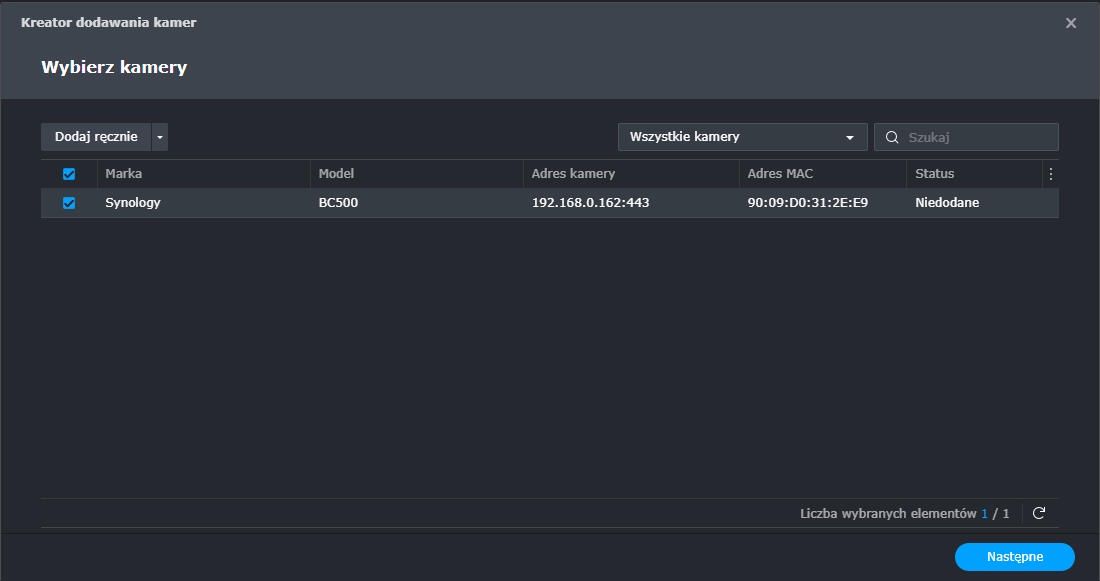The image size is (1100, 581).
Task: Click the Następne button
Action: click(1014, 556)
